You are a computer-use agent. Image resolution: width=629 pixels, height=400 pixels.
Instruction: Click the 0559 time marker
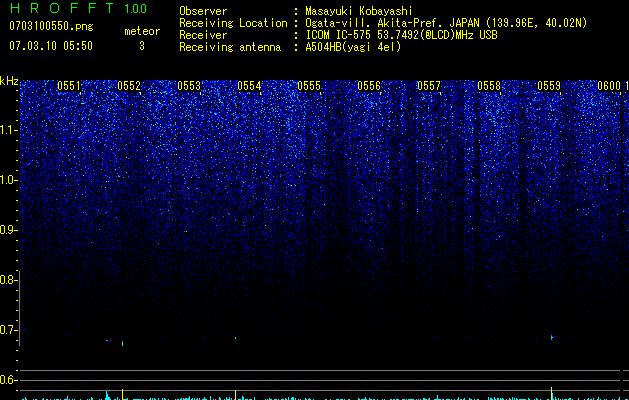[549, 86]
